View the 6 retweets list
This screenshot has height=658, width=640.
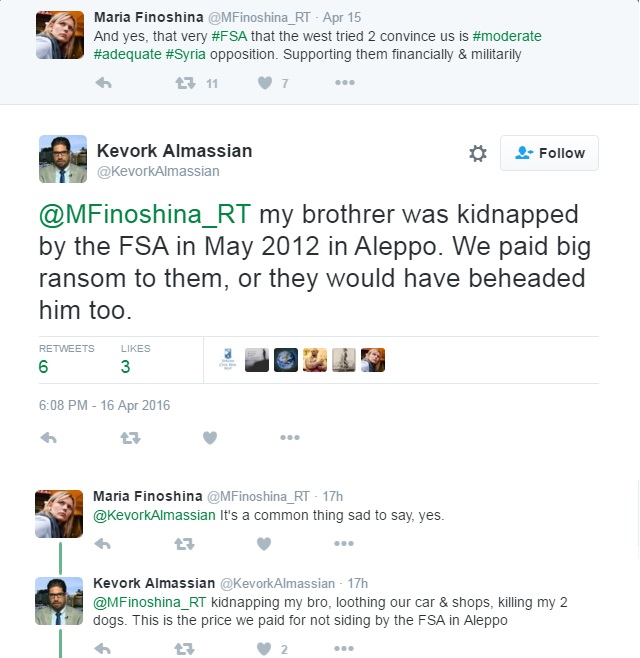pyautogui.click(x=44, y=366)
